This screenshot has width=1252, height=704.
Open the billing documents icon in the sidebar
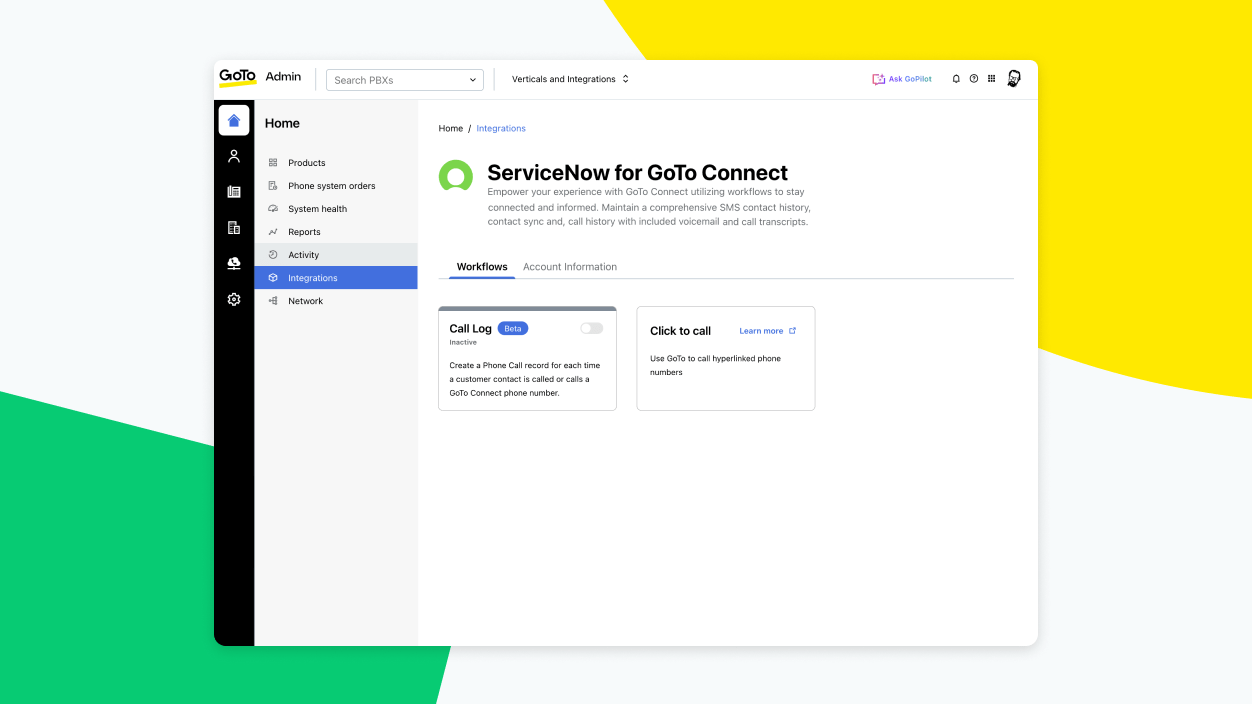click(x=233, y=227)
